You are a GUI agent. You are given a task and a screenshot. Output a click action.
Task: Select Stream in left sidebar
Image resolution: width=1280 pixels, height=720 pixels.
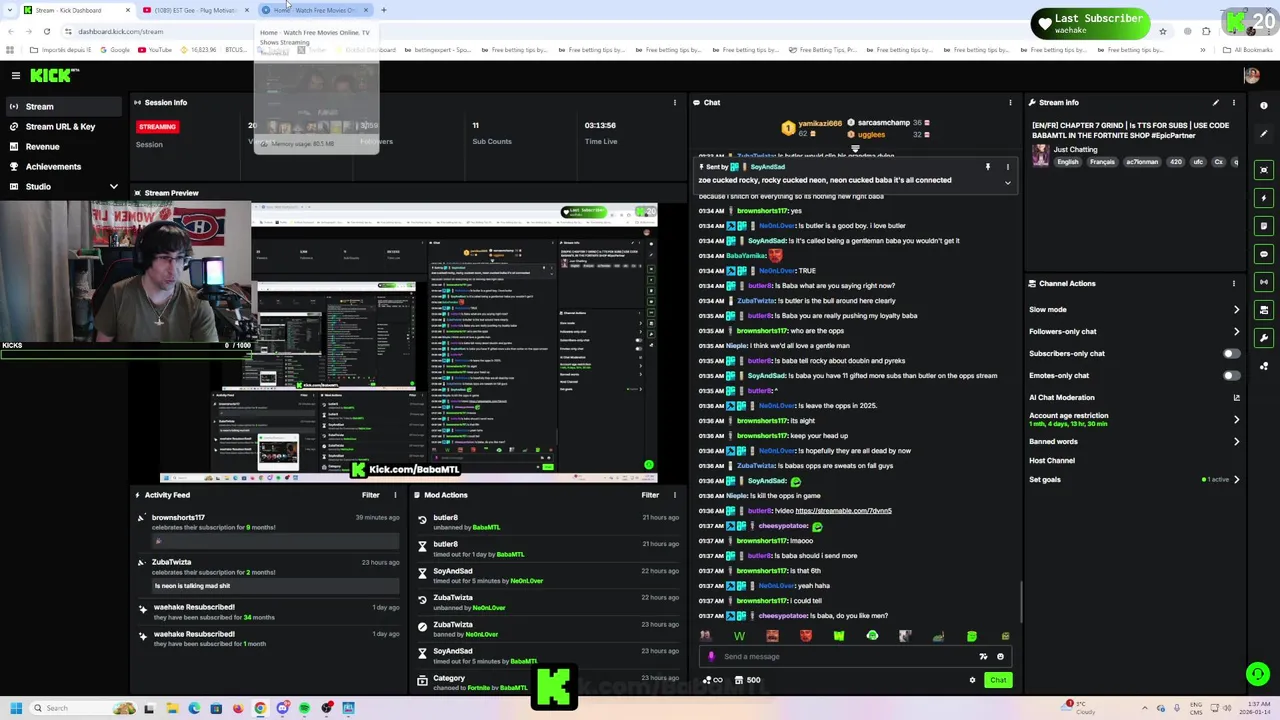tap(64, 107)
